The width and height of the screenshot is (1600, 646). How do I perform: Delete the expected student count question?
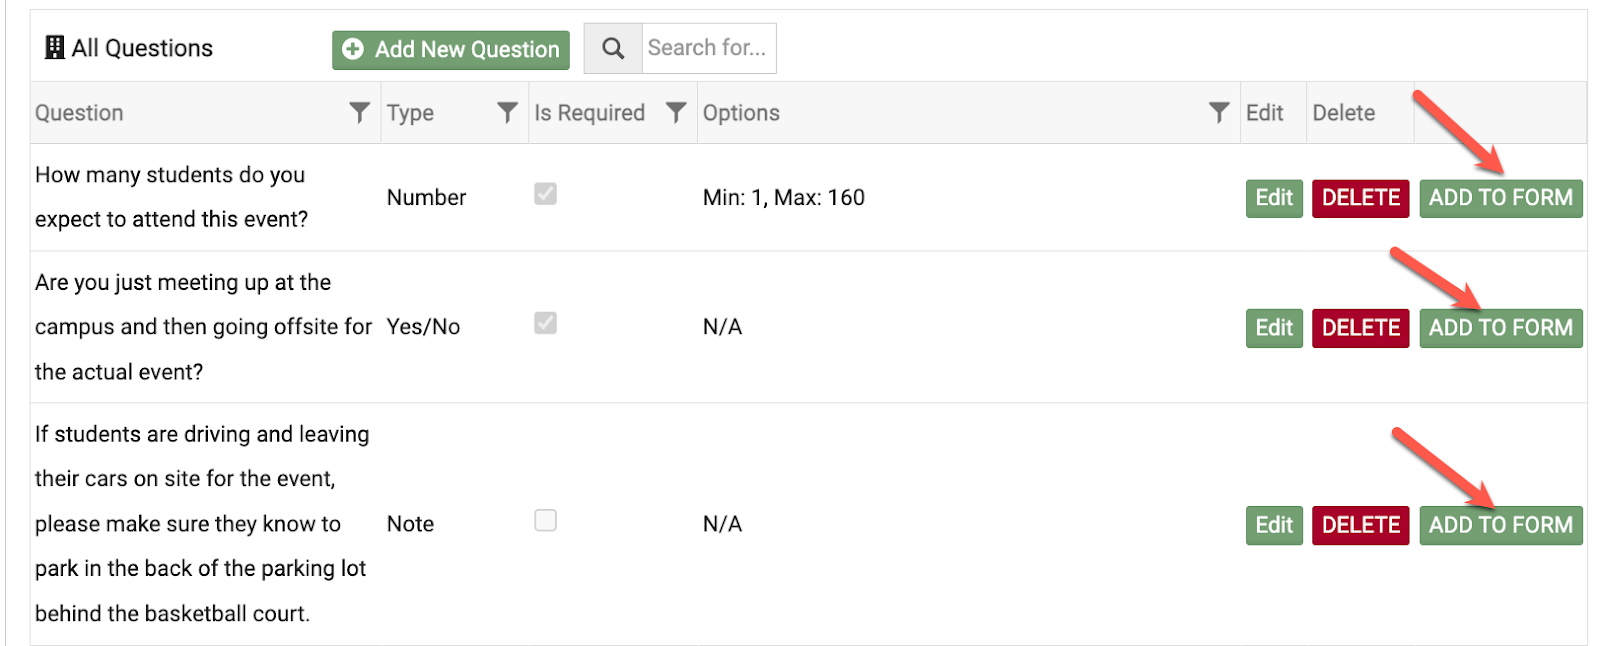tap(1360, 198)
